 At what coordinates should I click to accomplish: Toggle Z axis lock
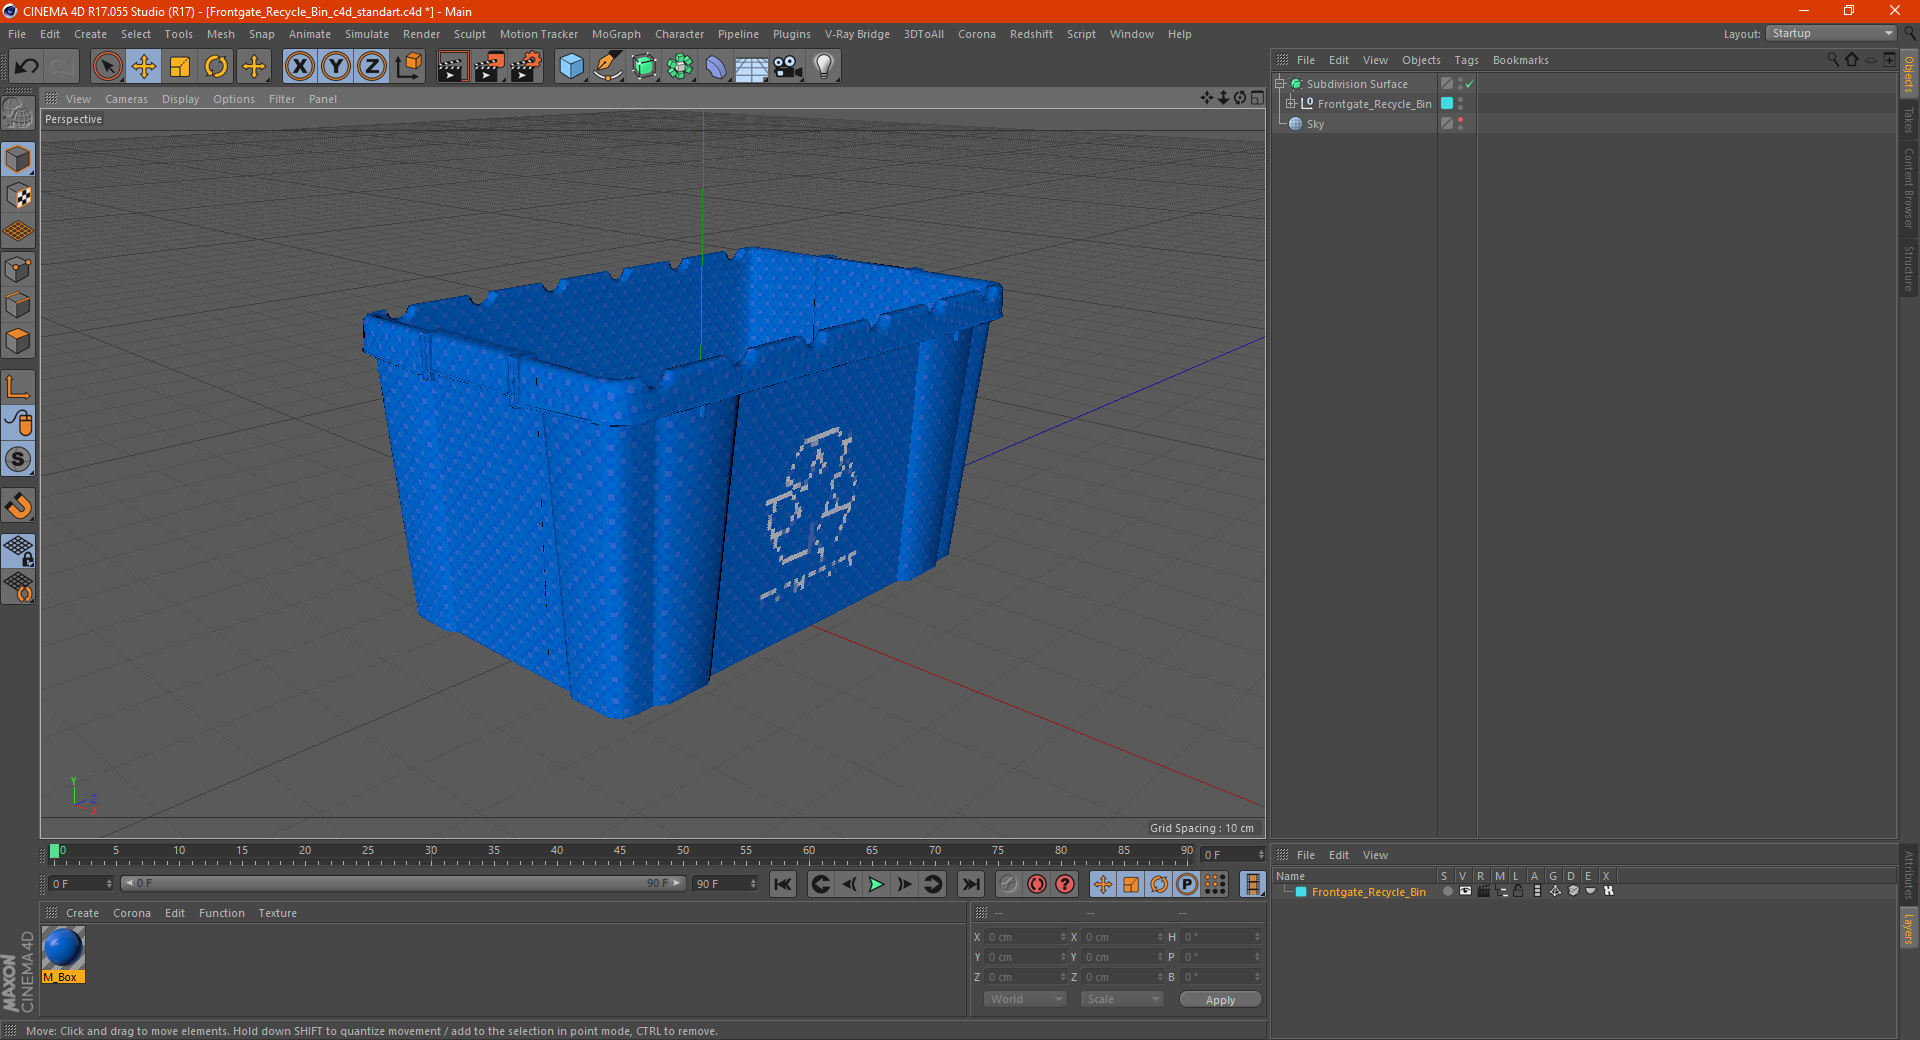[372, 67]
